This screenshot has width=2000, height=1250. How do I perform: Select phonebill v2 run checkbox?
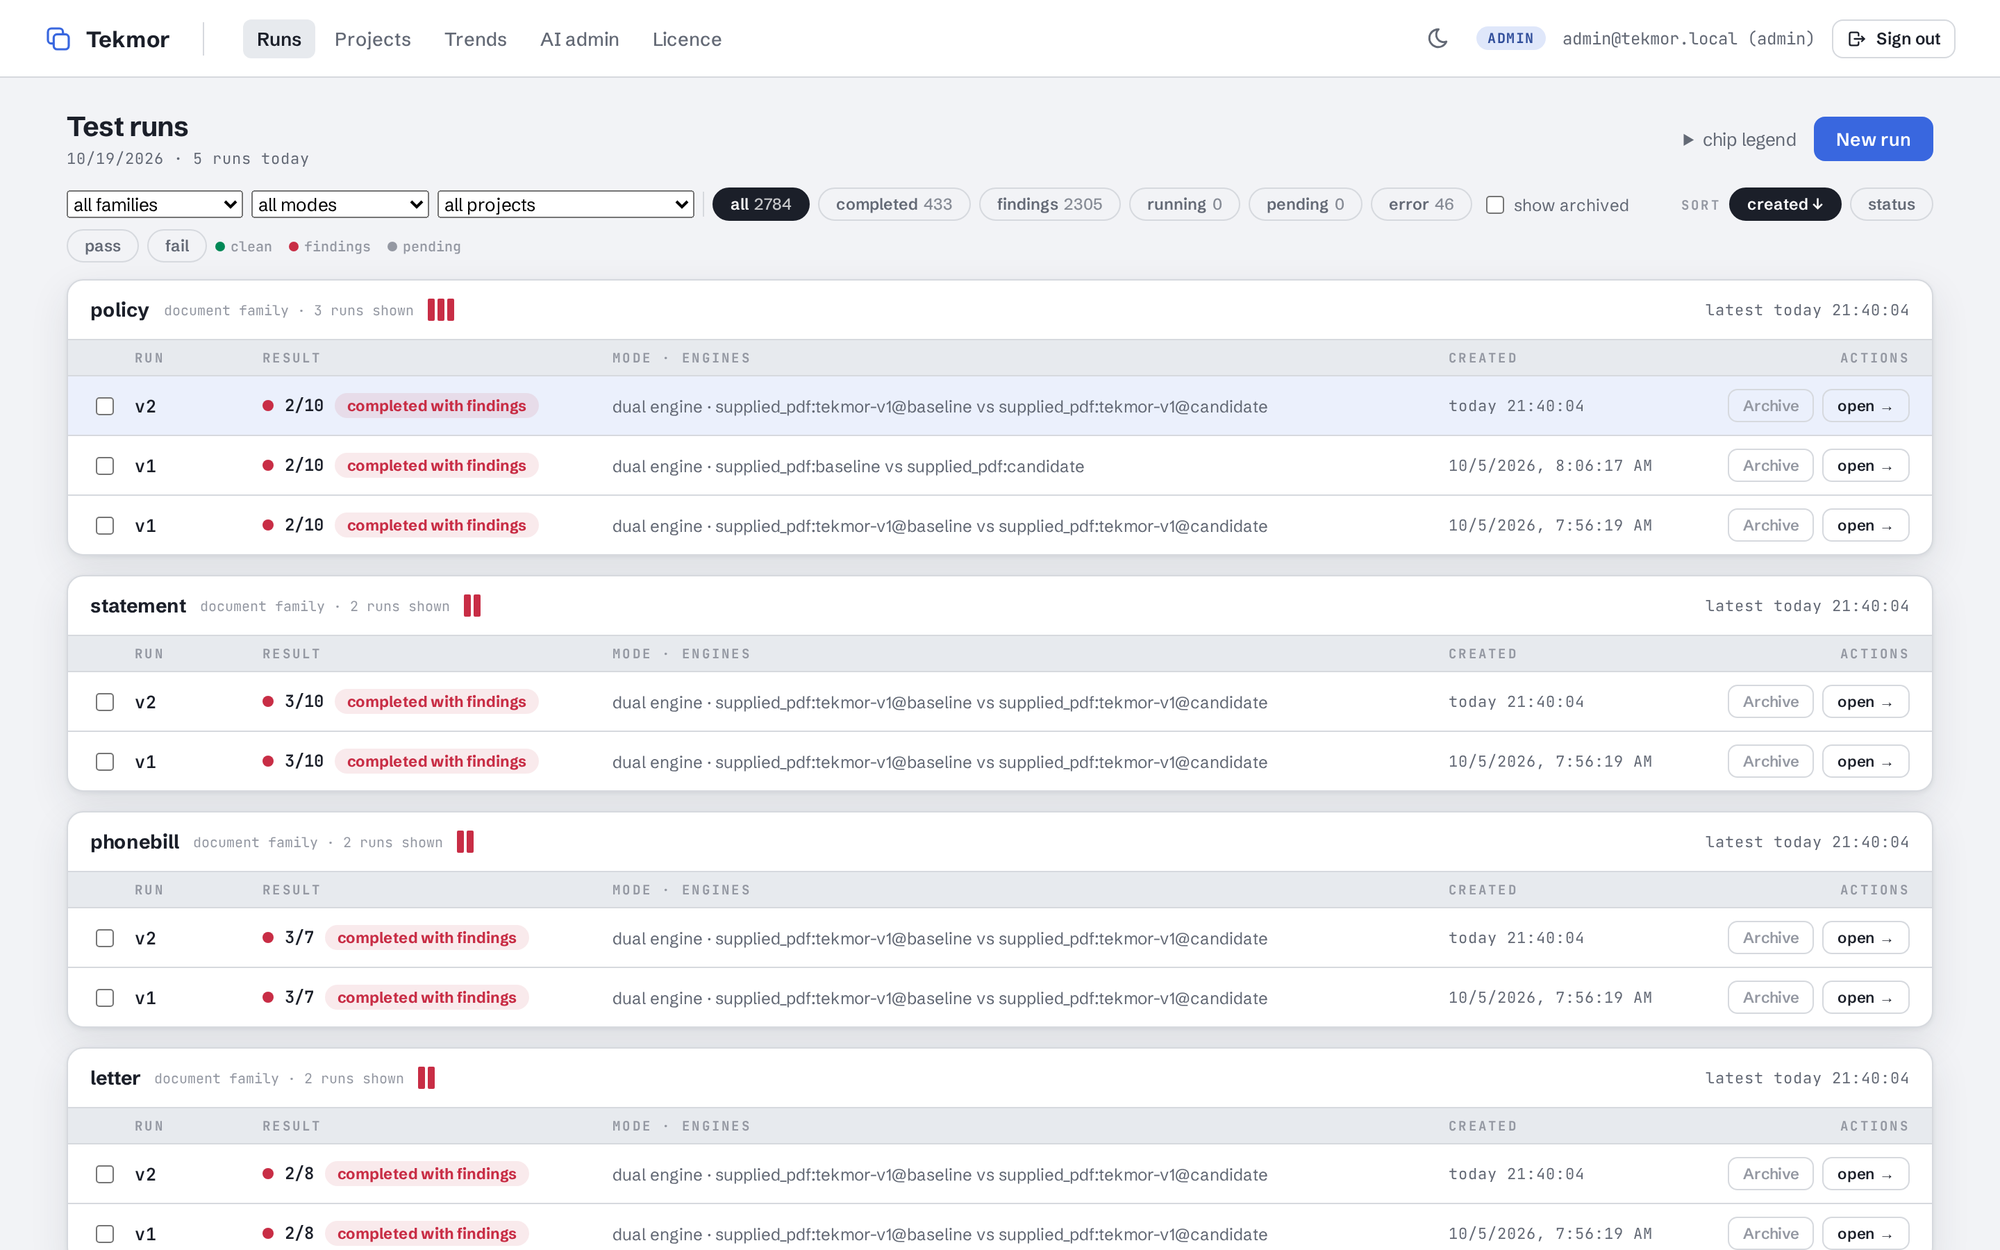pyautogui.click(x=105, y=938)
